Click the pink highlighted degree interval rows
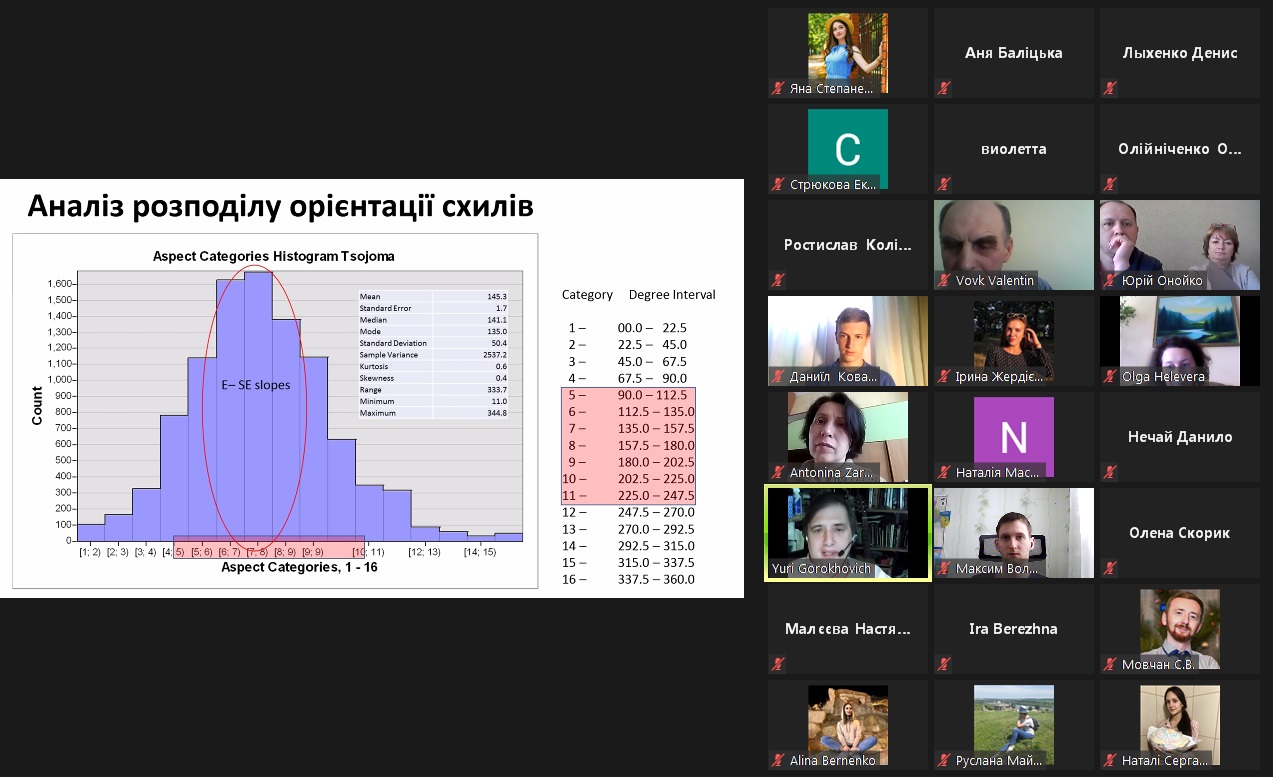 click(x=628, y=446)
